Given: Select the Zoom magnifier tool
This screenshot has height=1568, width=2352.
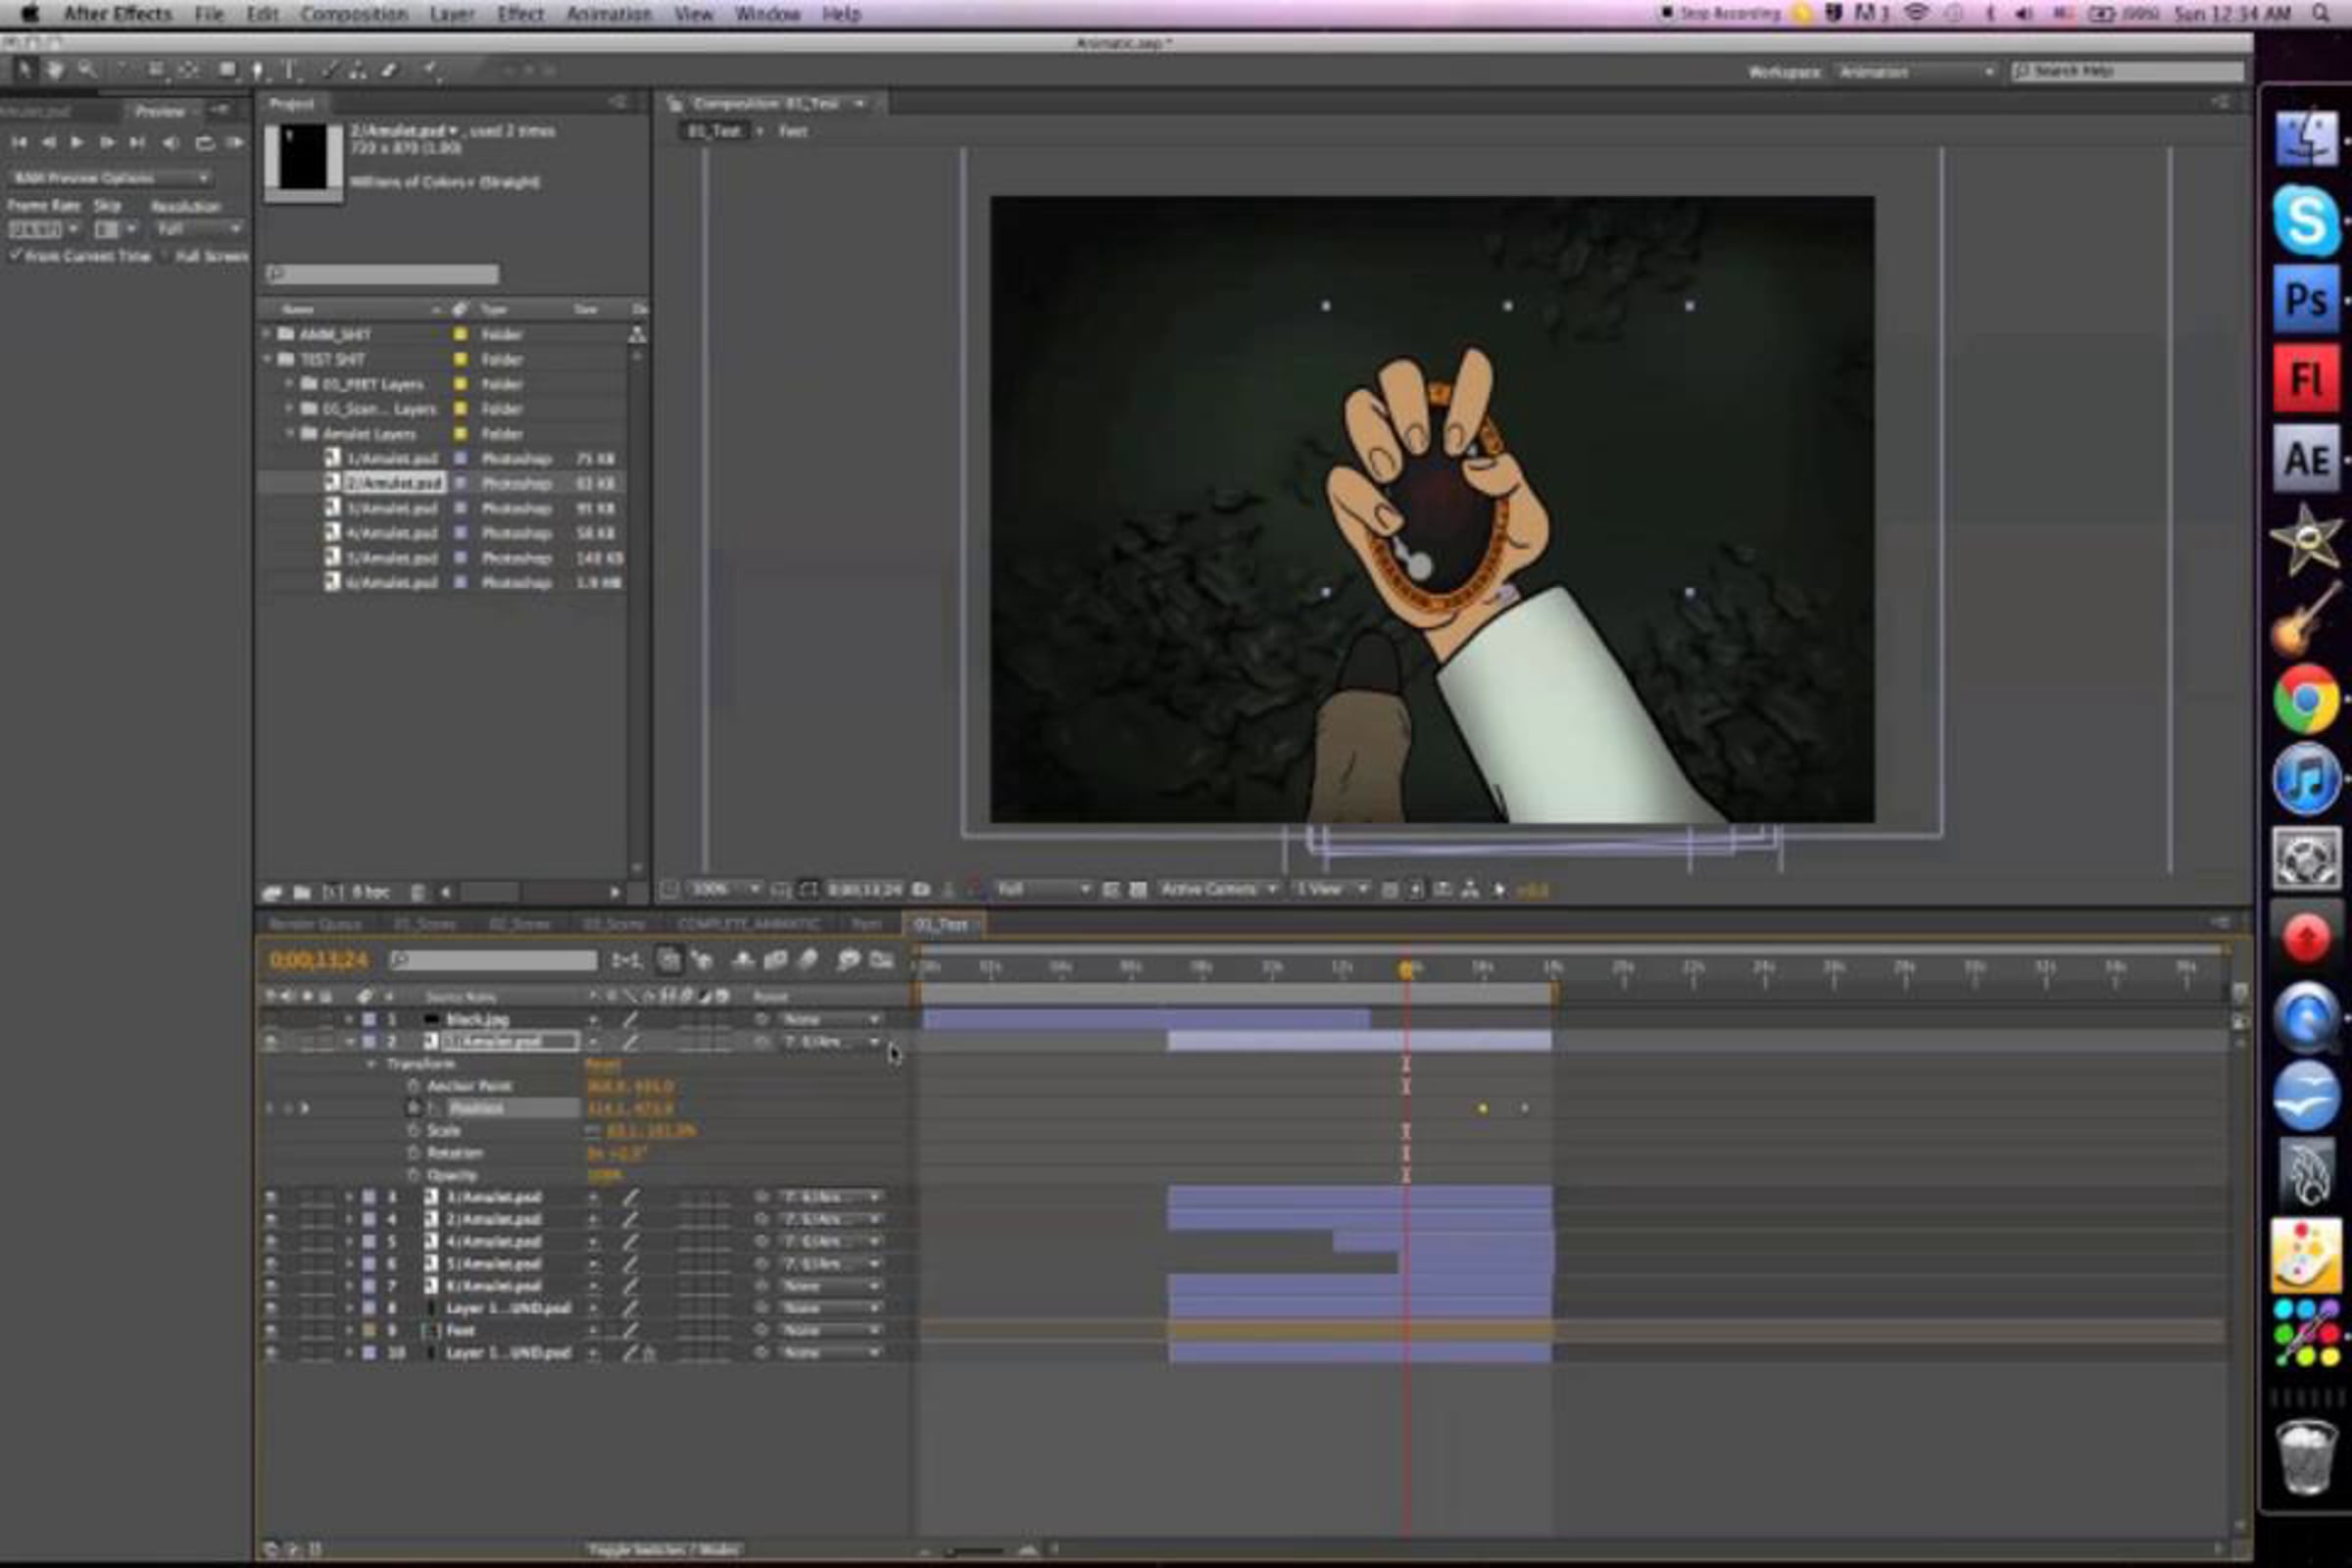Looking at the screenshot, I should click(88, 69).
